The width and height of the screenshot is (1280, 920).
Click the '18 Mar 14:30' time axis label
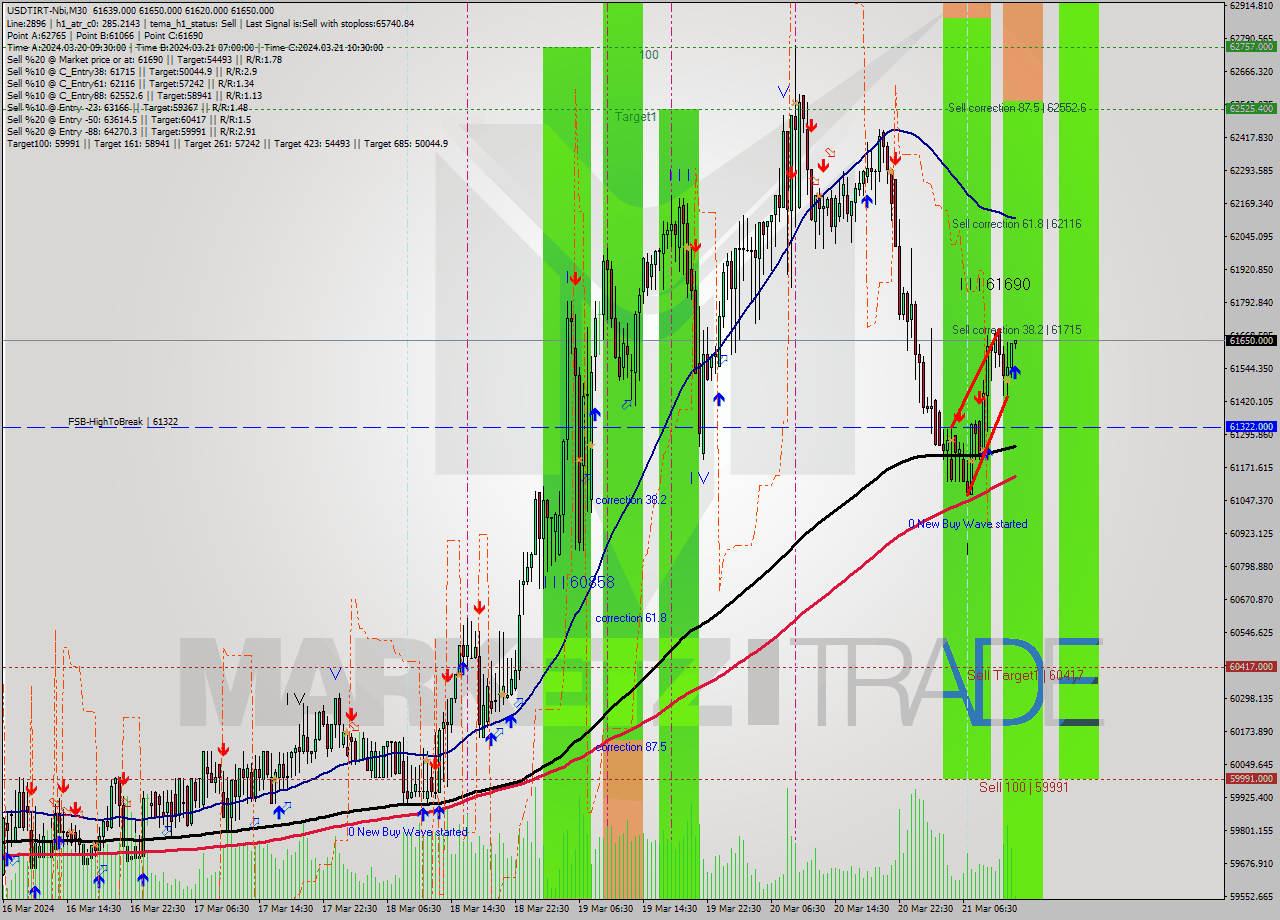(479, 909)
